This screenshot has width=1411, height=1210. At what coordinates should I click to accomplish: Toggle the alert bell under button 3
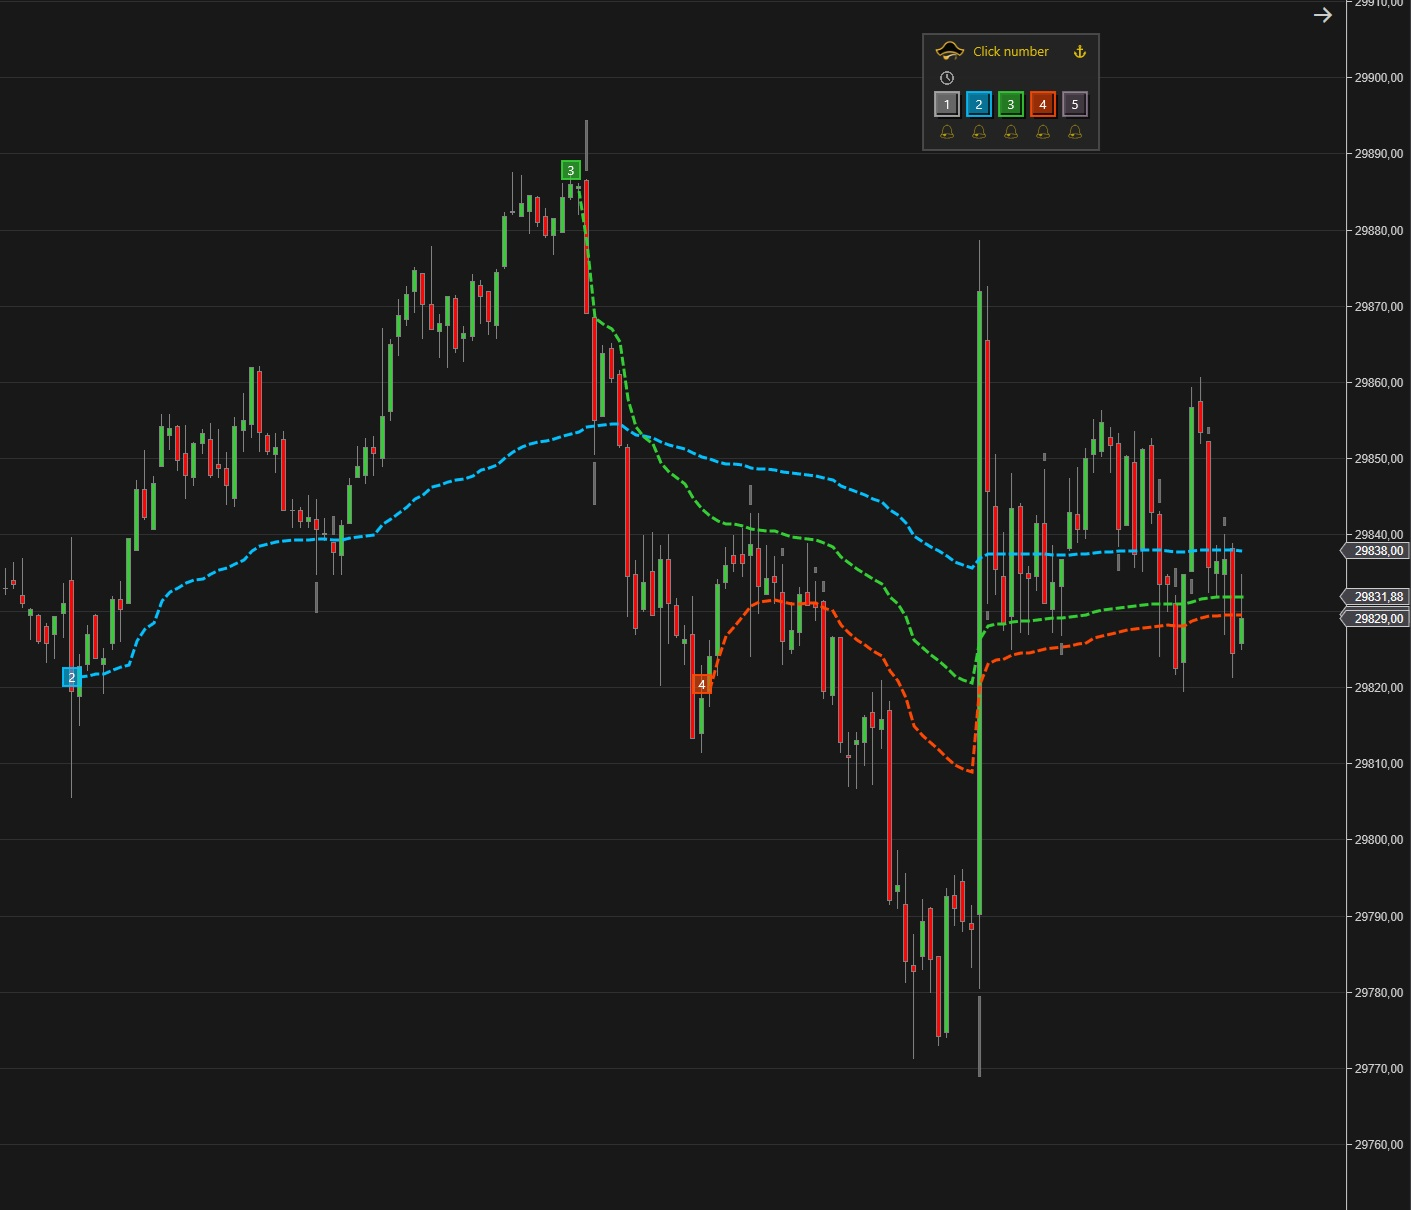[1011, 132]
